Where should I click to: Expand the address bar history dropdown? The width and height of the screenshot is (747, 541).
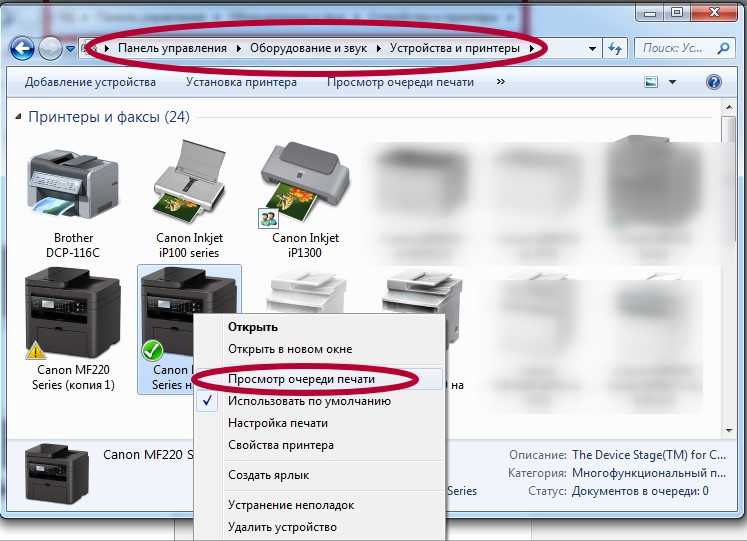tap(592, 49)
